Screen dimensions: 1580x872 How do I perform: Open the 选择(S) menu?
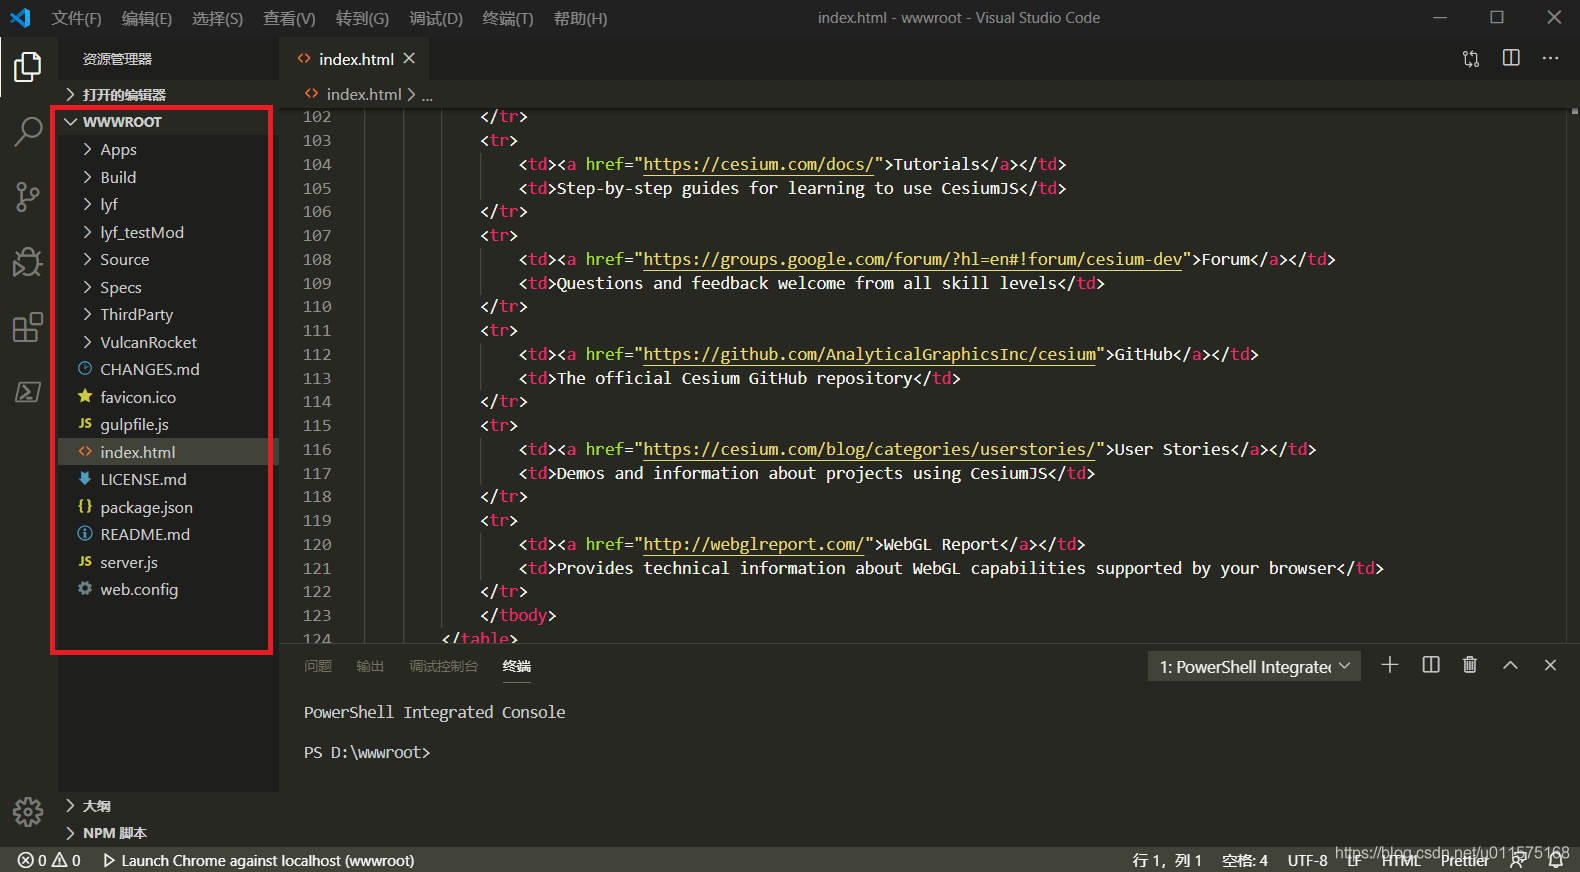pyautogui.click(x=217, y=18)
